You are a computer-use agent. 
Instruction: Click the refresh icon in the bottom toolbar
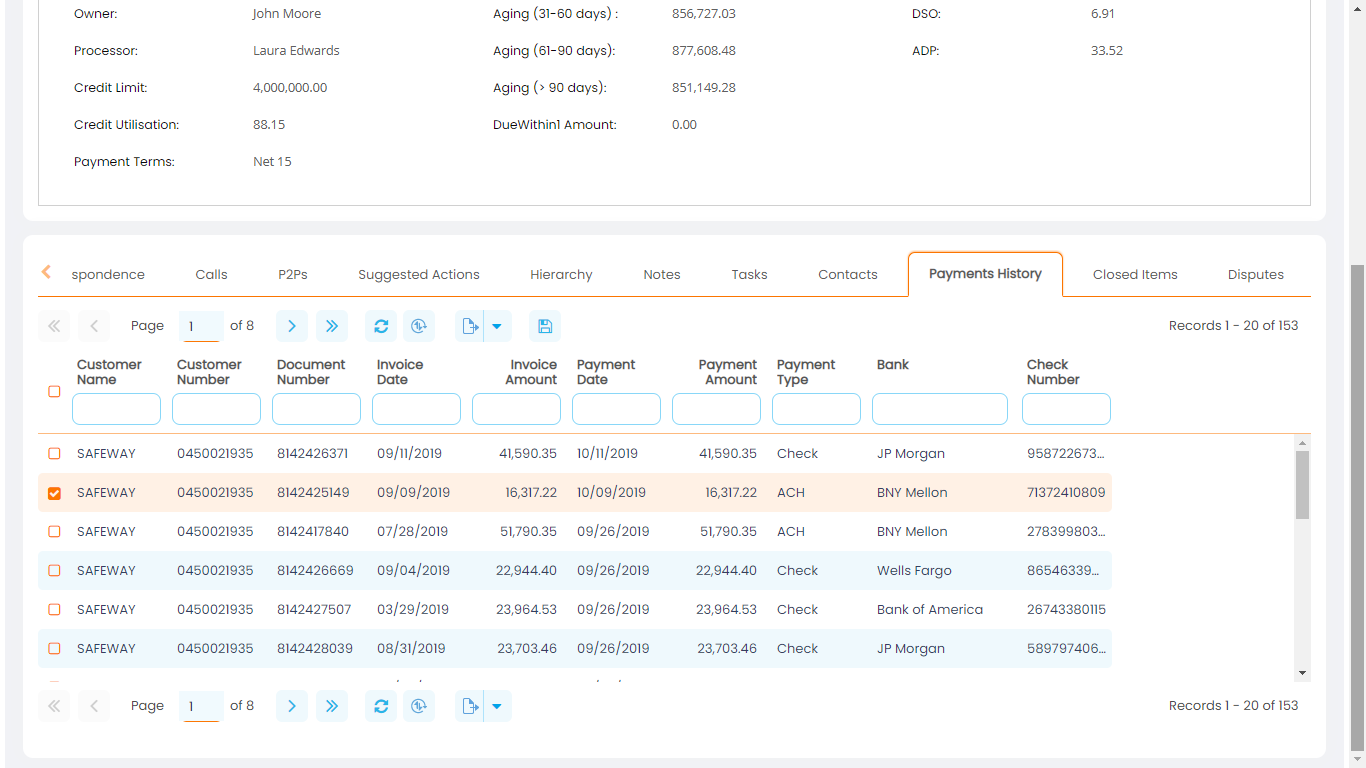(381, 705)
